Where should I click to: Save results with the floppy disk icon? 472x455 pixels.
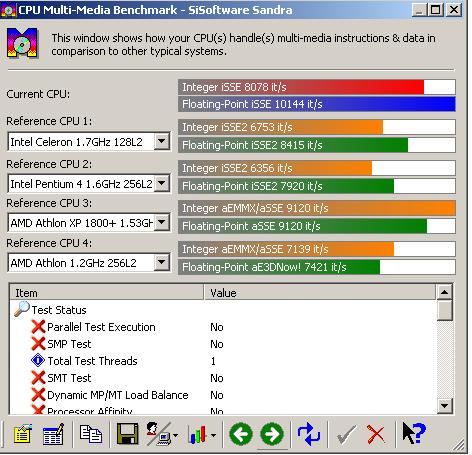127,434
